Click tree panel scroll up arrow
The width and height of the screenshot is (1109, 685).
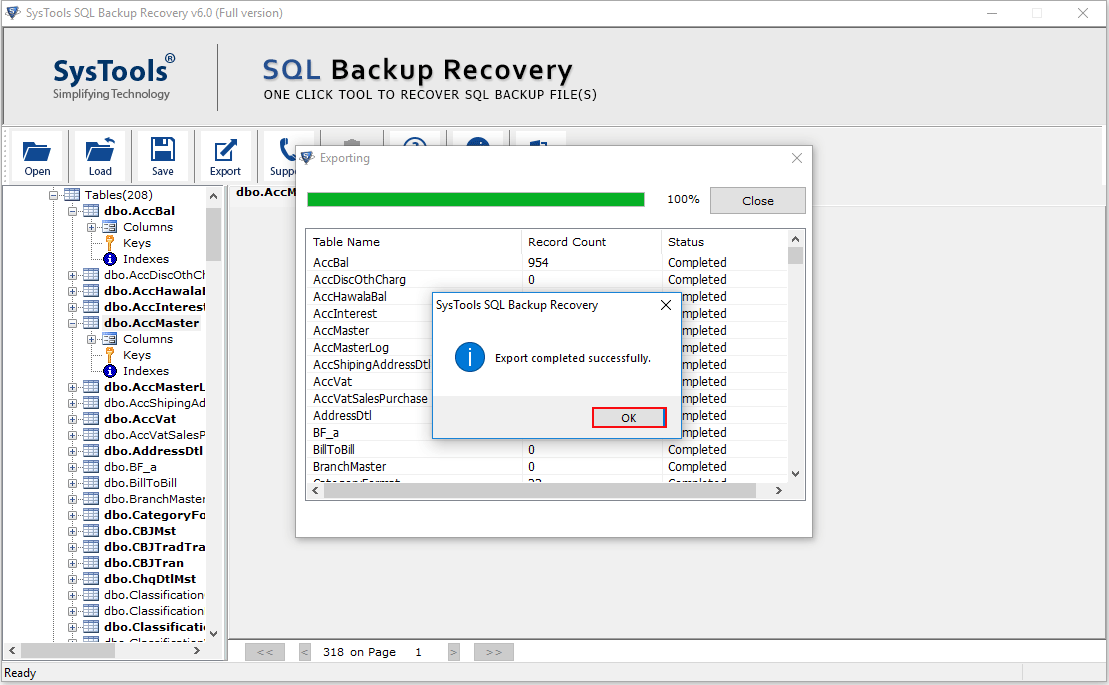[x=214, y=196]
